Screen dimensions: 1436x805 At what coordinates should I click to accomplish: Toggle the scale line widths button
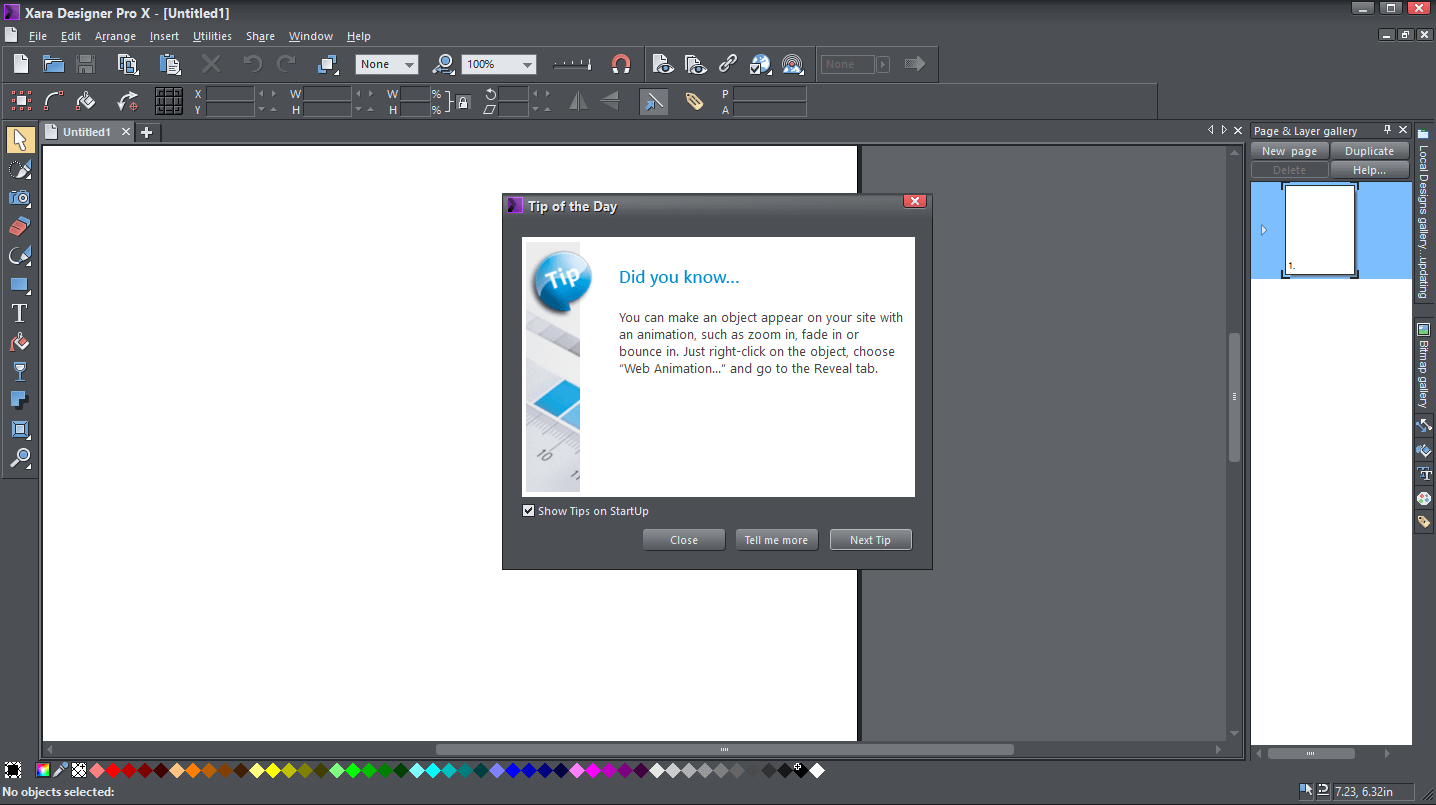tap(653, 101)
